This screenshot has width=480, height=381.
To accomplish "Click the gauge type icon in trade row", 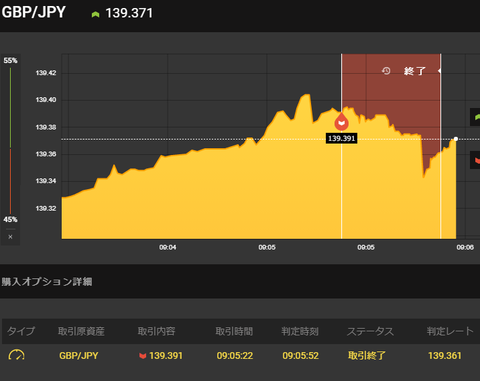I will coord(16,355).
